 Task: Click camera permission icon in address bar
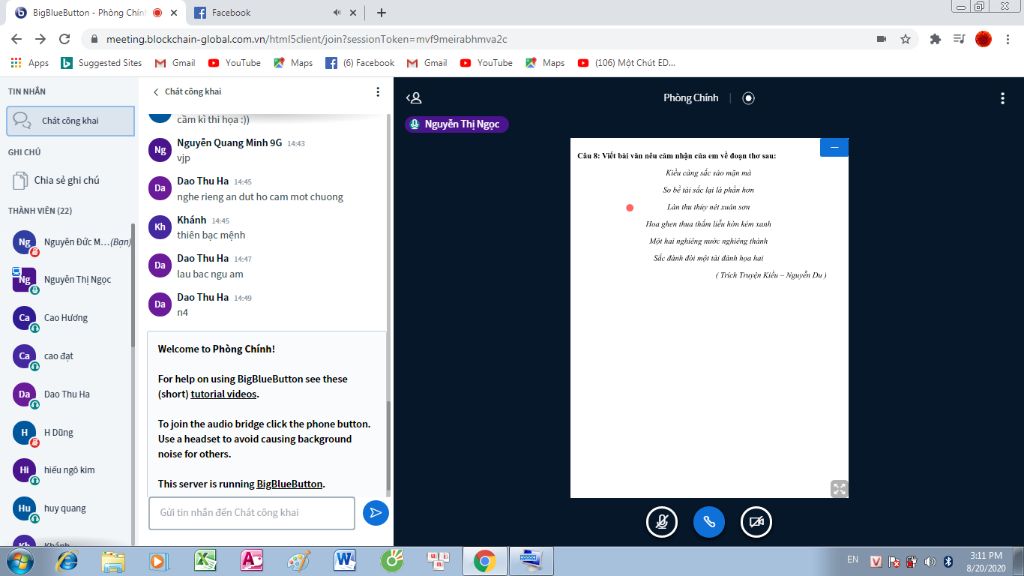click(881, 39)
